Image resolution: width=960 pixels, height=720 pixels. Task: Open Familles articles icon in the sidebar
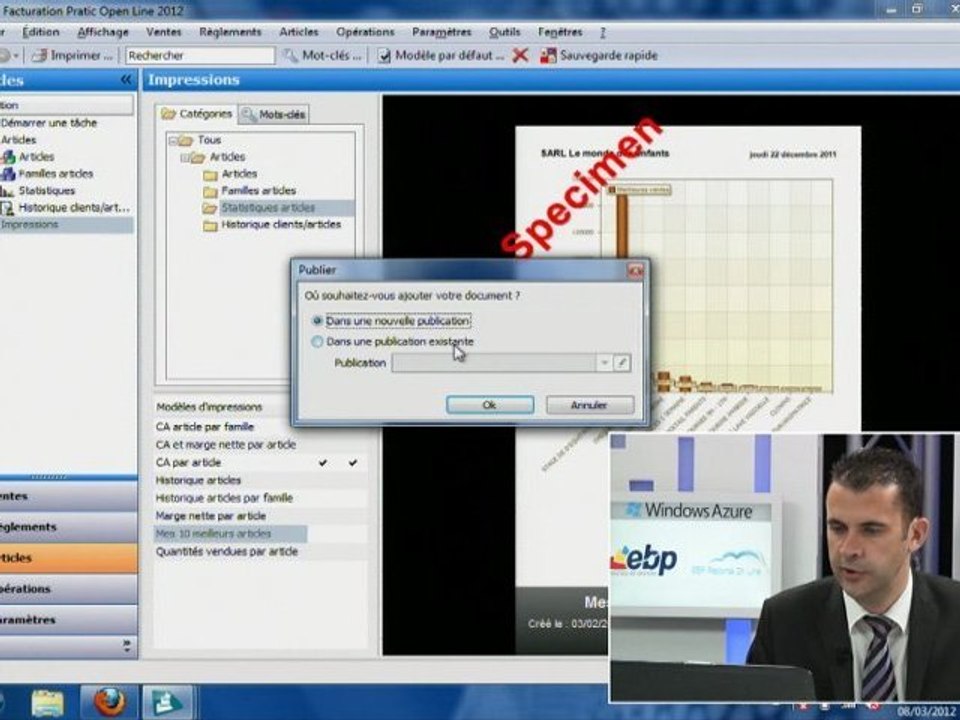(x=8, y=174)
